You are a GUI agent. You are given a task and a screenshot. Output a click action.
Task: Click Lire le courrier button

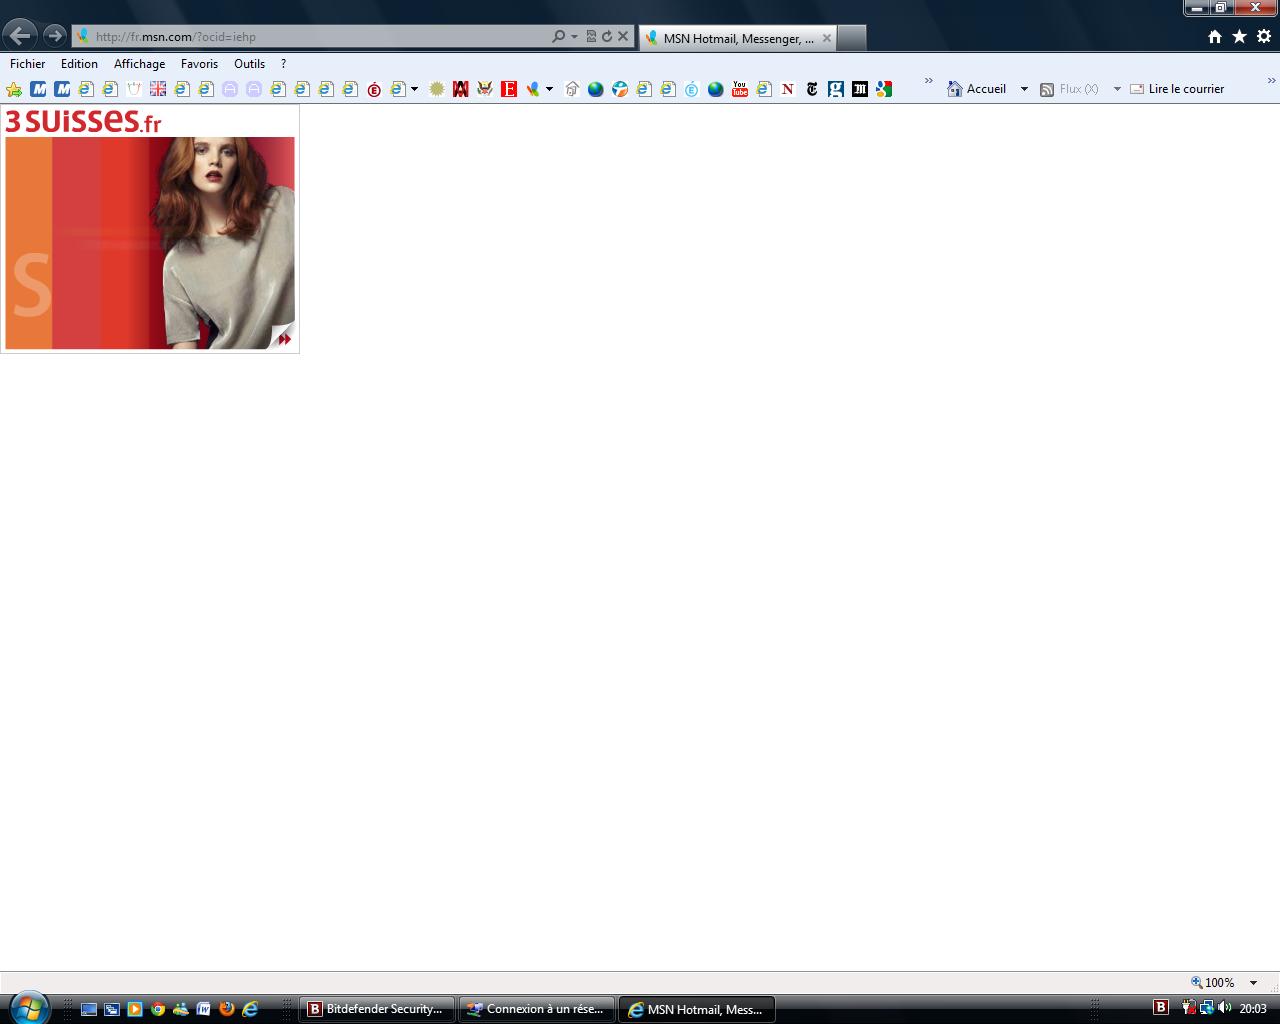[1177, 89]
